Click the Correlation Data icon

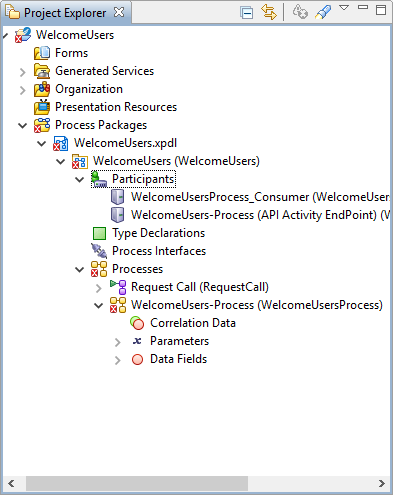pyautogui.click(x=137, y=323)
